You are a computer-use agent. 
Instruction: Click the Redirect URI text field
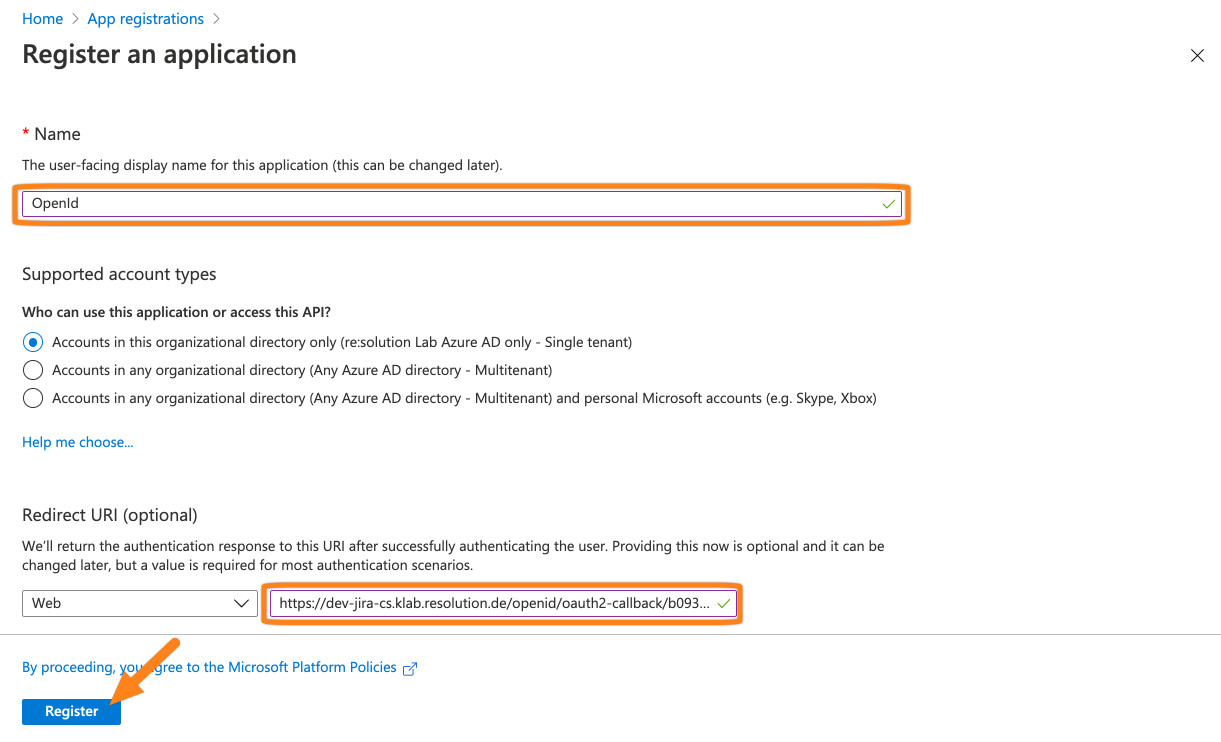tap(500, 603)
